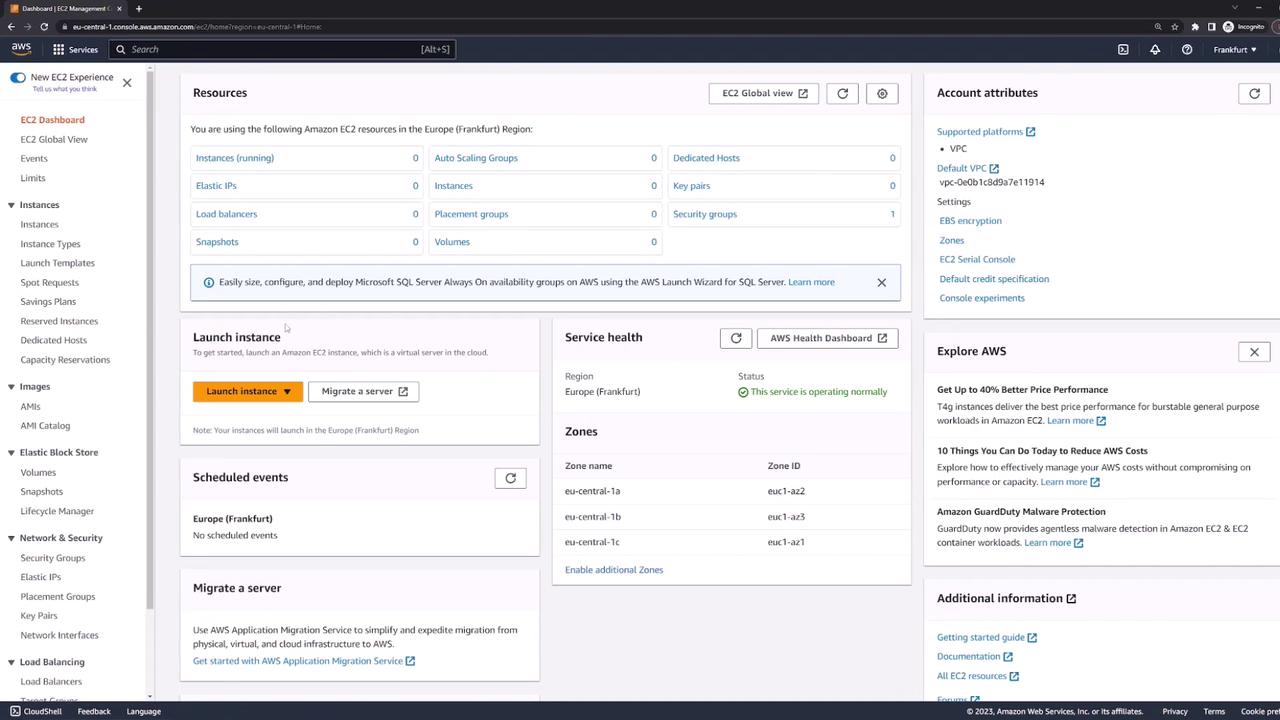Open Launch Templates in the sidebar

pos(57,263)
